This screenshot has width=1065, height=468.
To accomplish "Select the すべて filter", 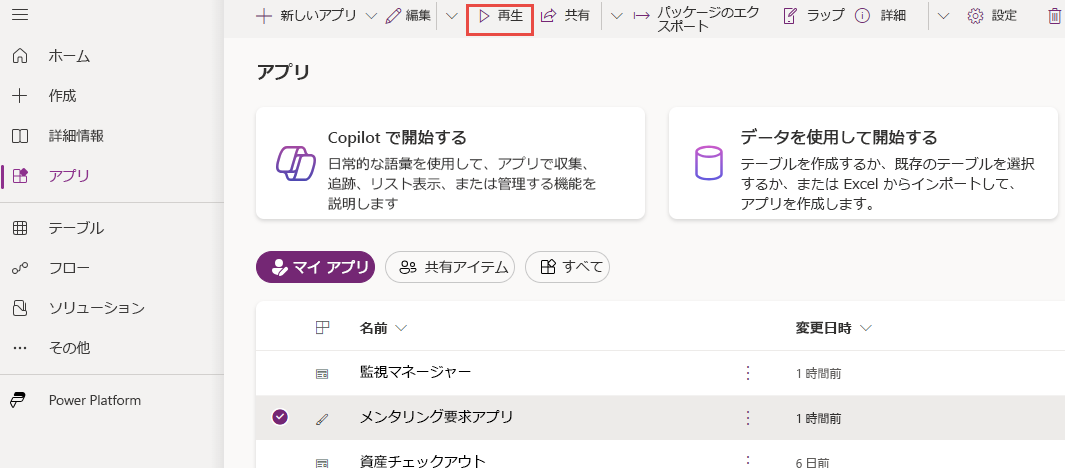I will (568, 267).
